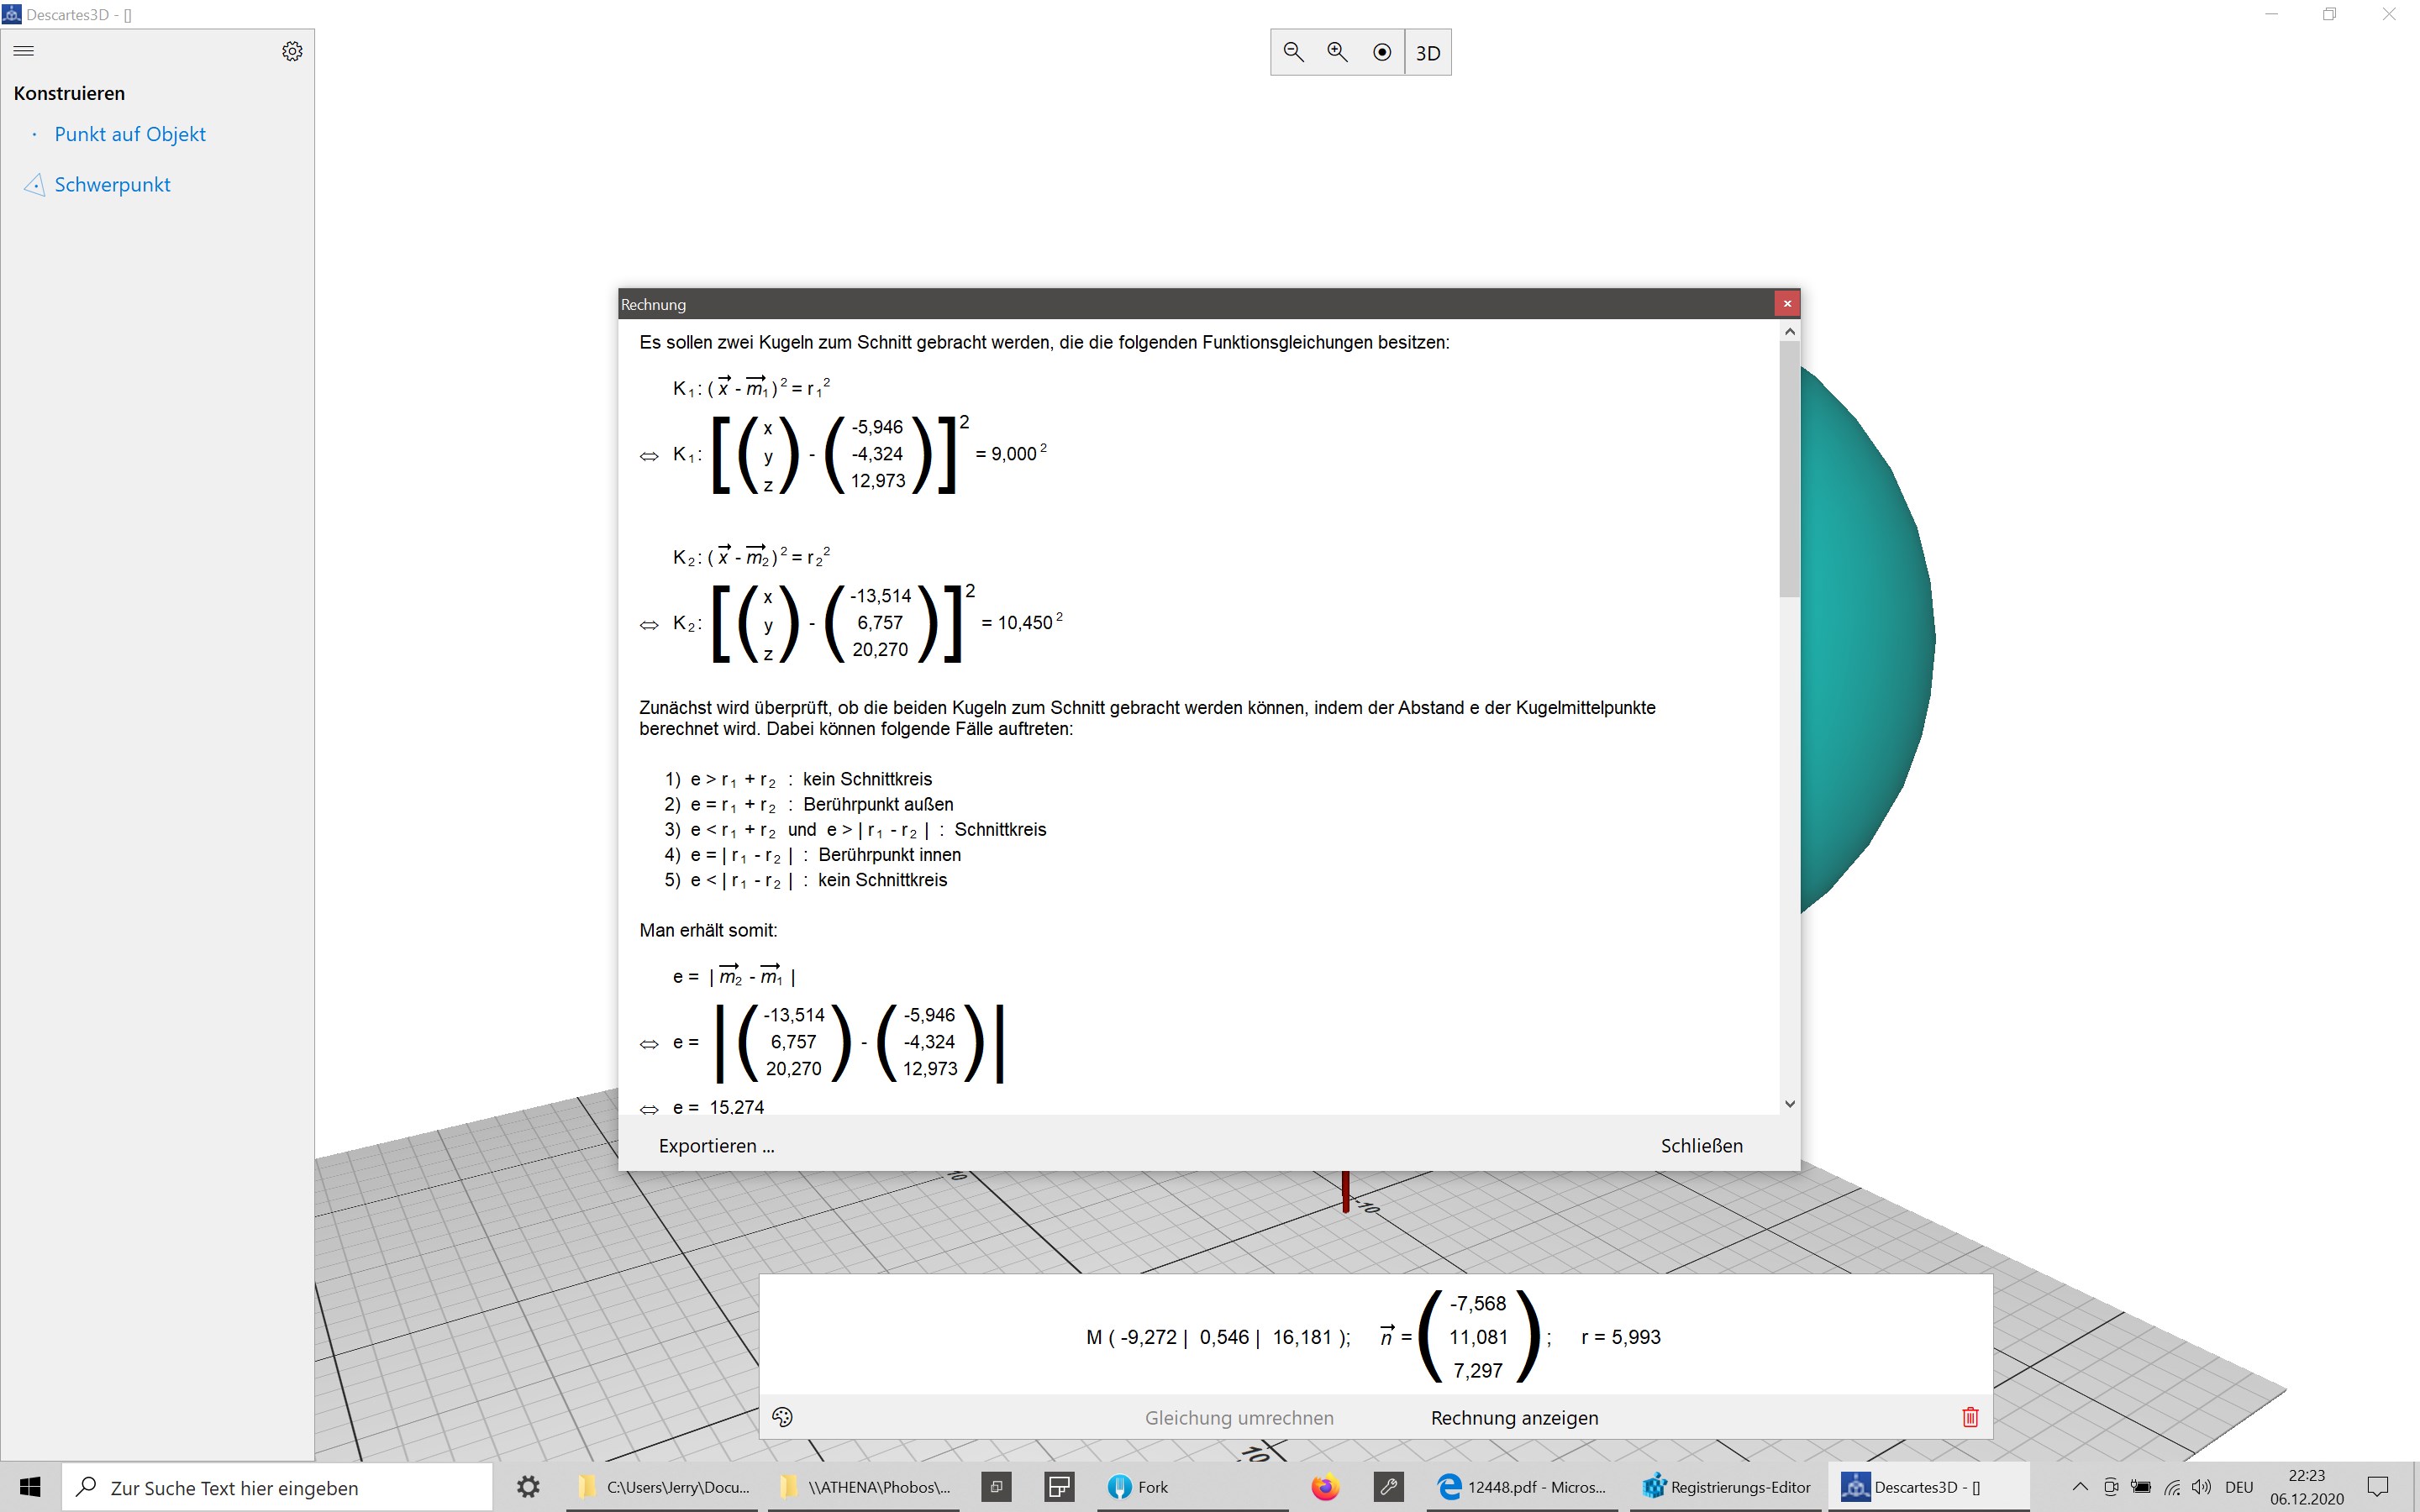Delete object with red trash icon
Screen dimensions: 2420x1512
[x=1970, y=1417]
